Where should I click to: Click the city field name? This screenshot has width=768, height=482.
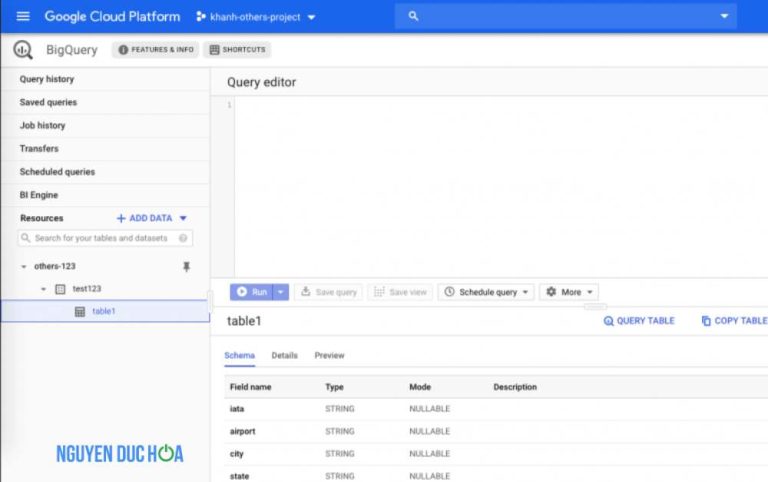point(237,454)
